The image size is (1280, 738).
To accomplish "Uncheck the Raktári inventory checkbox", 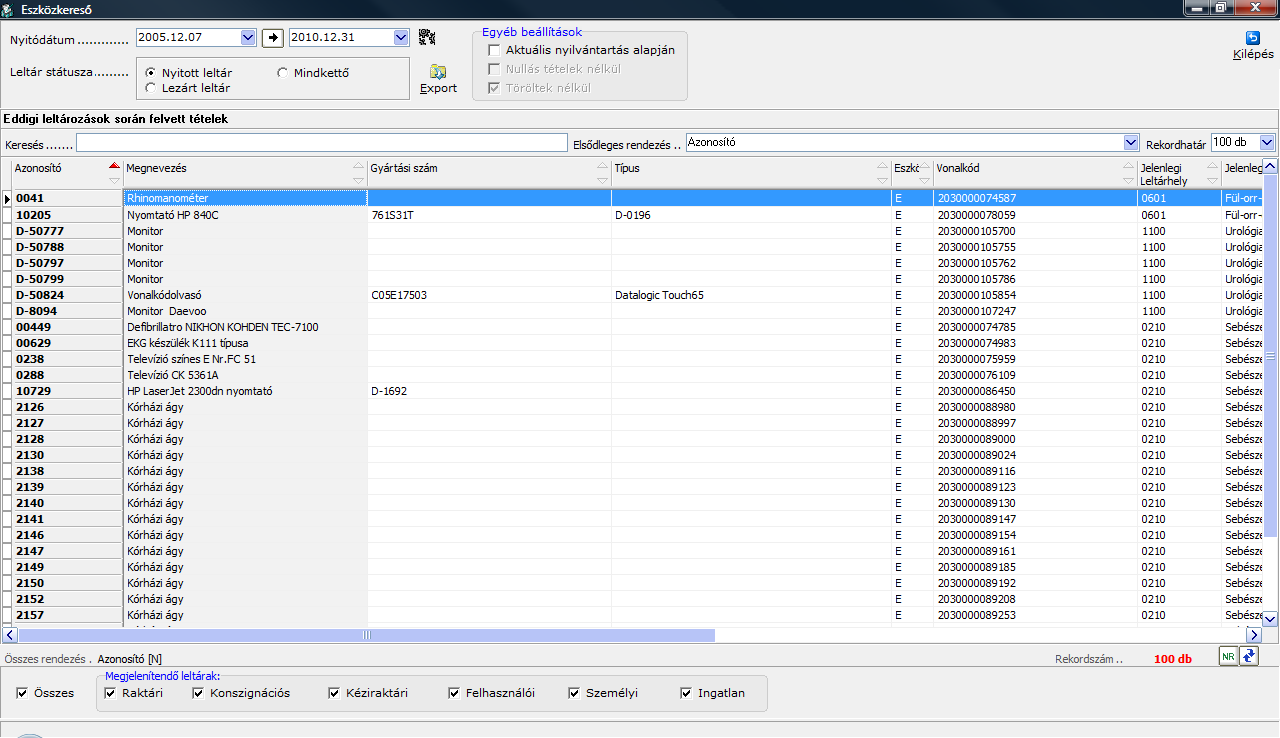I will pos(111,693).
